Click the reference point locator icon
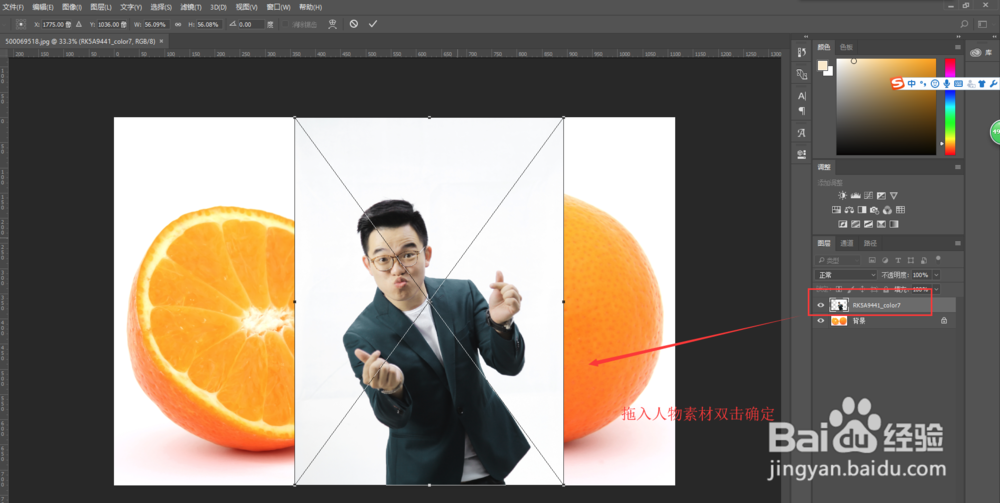The width and height of the screenshot is (1000, 503). [x=21, y=24]
